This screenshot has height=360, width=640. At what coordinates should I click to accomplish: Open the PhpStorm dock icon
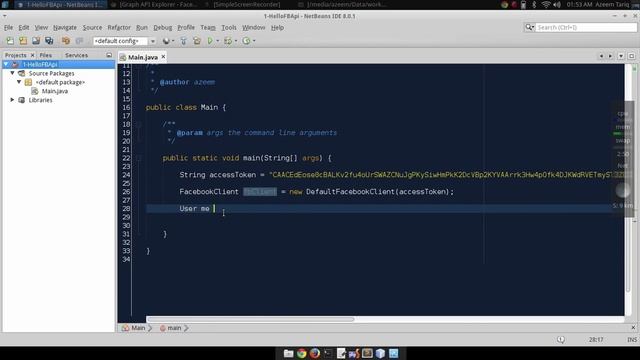[x=354, y=353]
